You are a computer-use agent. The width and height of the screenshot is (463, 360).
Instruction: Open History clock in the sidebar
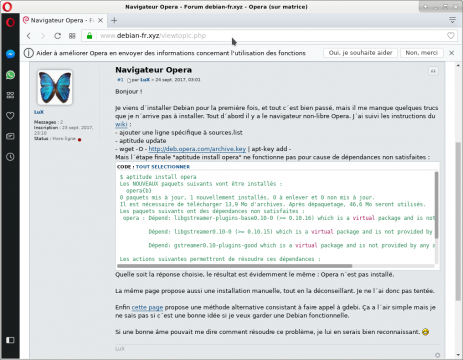point(10,157)
